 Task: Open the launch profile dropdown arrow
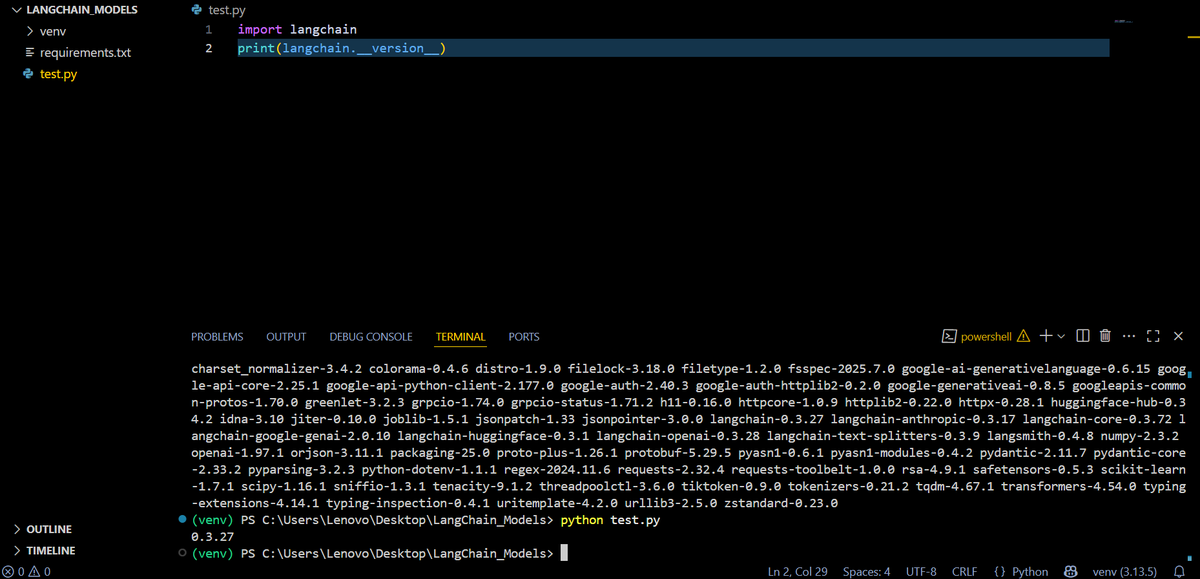[1061, 337]
